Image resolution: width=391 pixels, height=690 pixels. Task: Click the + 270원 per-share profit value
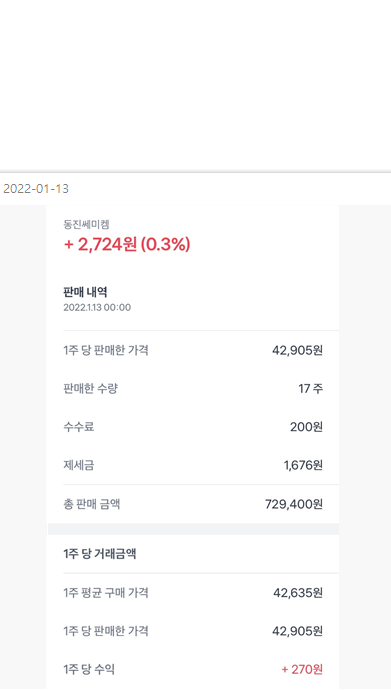pyautogui.click(x=302, y=670)
